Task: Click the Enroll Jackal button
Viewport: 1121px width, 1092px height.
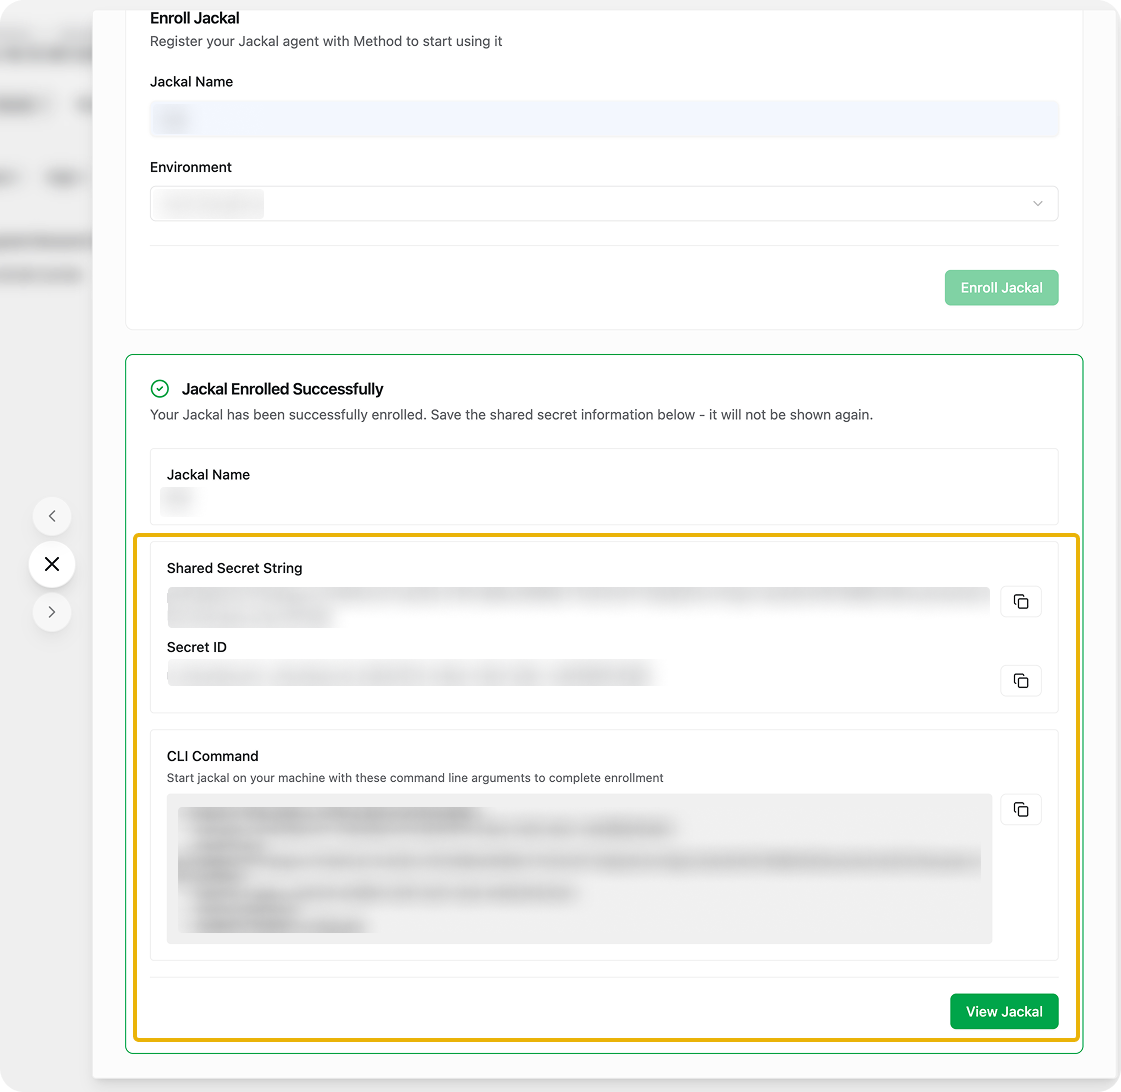Action: tap(1001, 288)
